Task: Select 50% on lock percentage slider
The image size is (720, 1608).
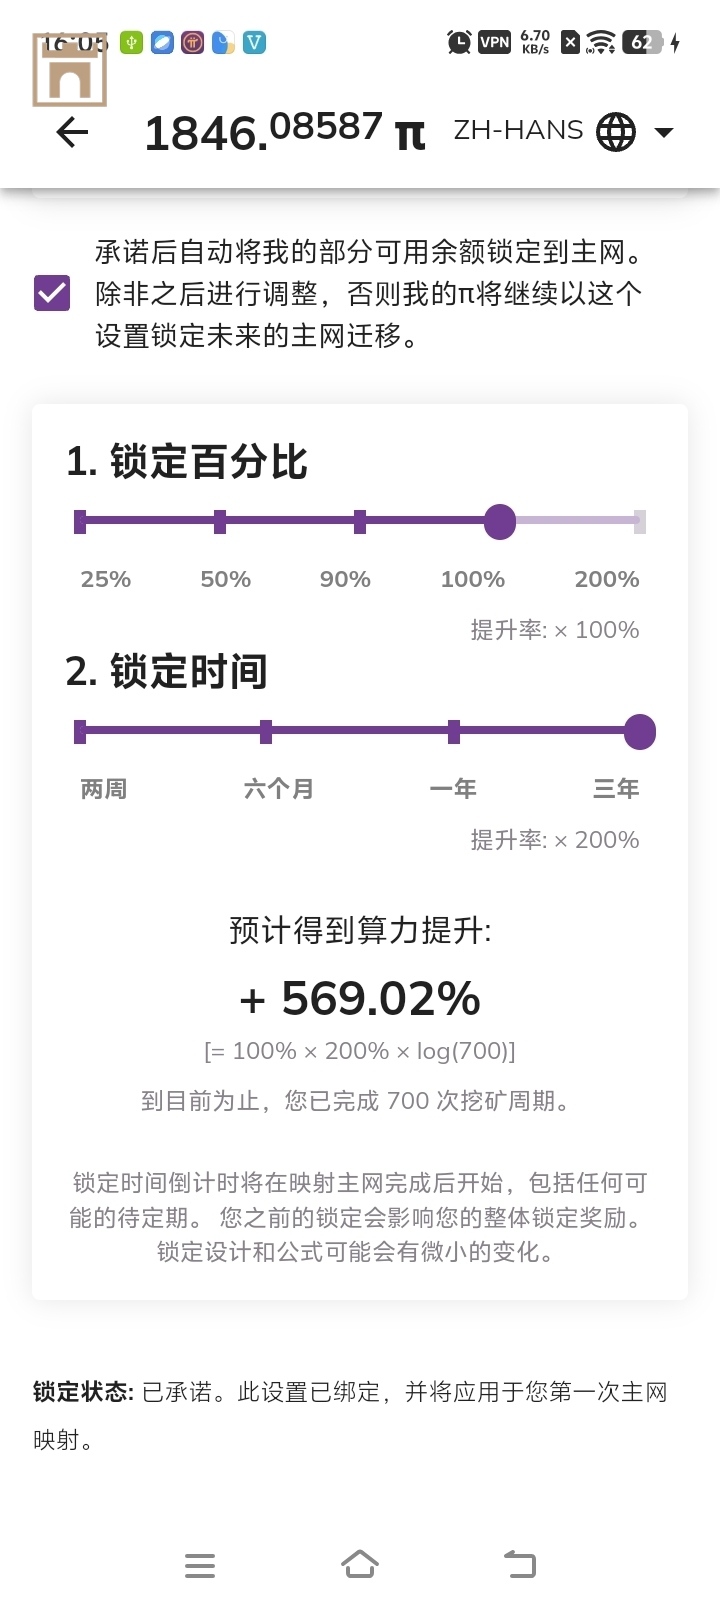Action: pyautogui.click(x=220, y=521)
